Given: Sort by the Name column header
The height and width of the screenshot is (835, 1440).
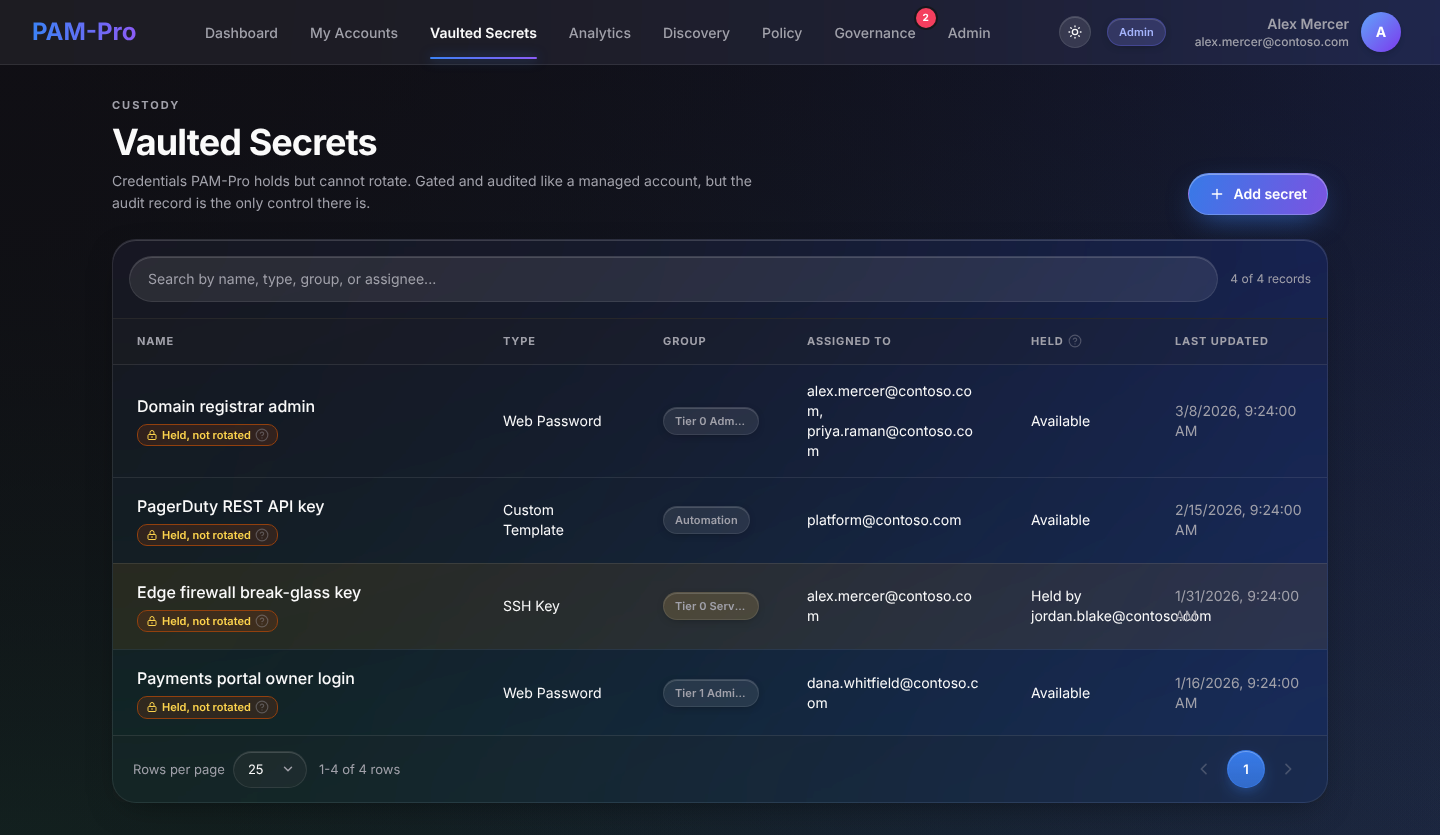Looking at the screenshot, I should point(155,341).
